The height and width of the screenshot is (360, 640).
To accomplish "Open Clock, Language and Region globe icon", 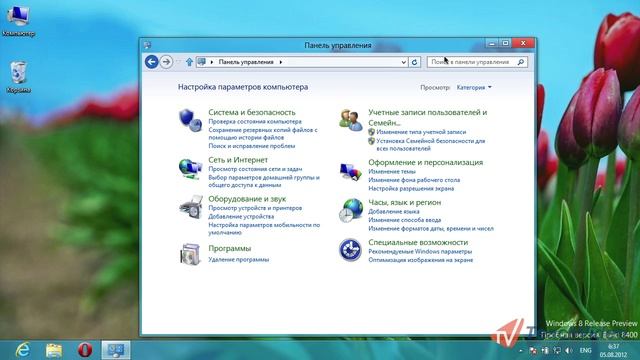I will 351,210.
